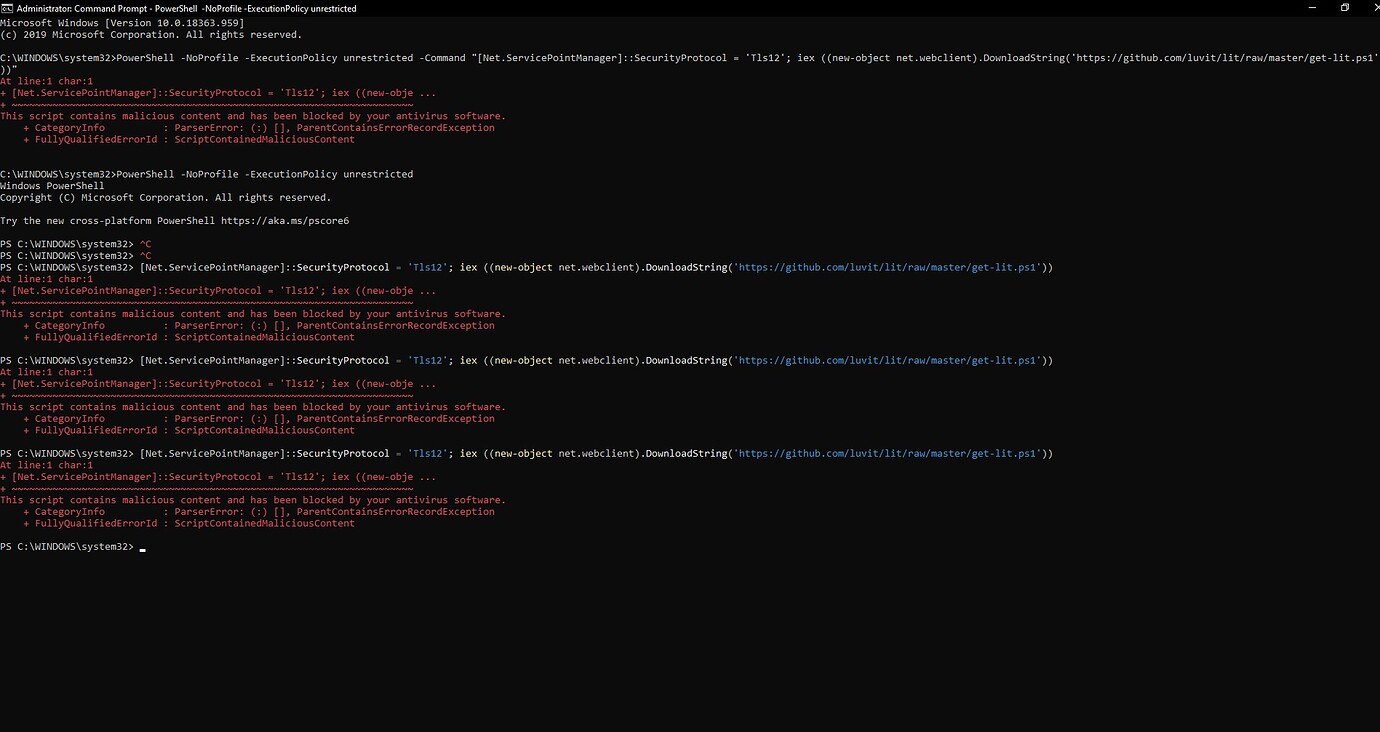Minimize the Command Prompt window
The height and width of the screenshot is (732, 1380).
pos(1311,8)
